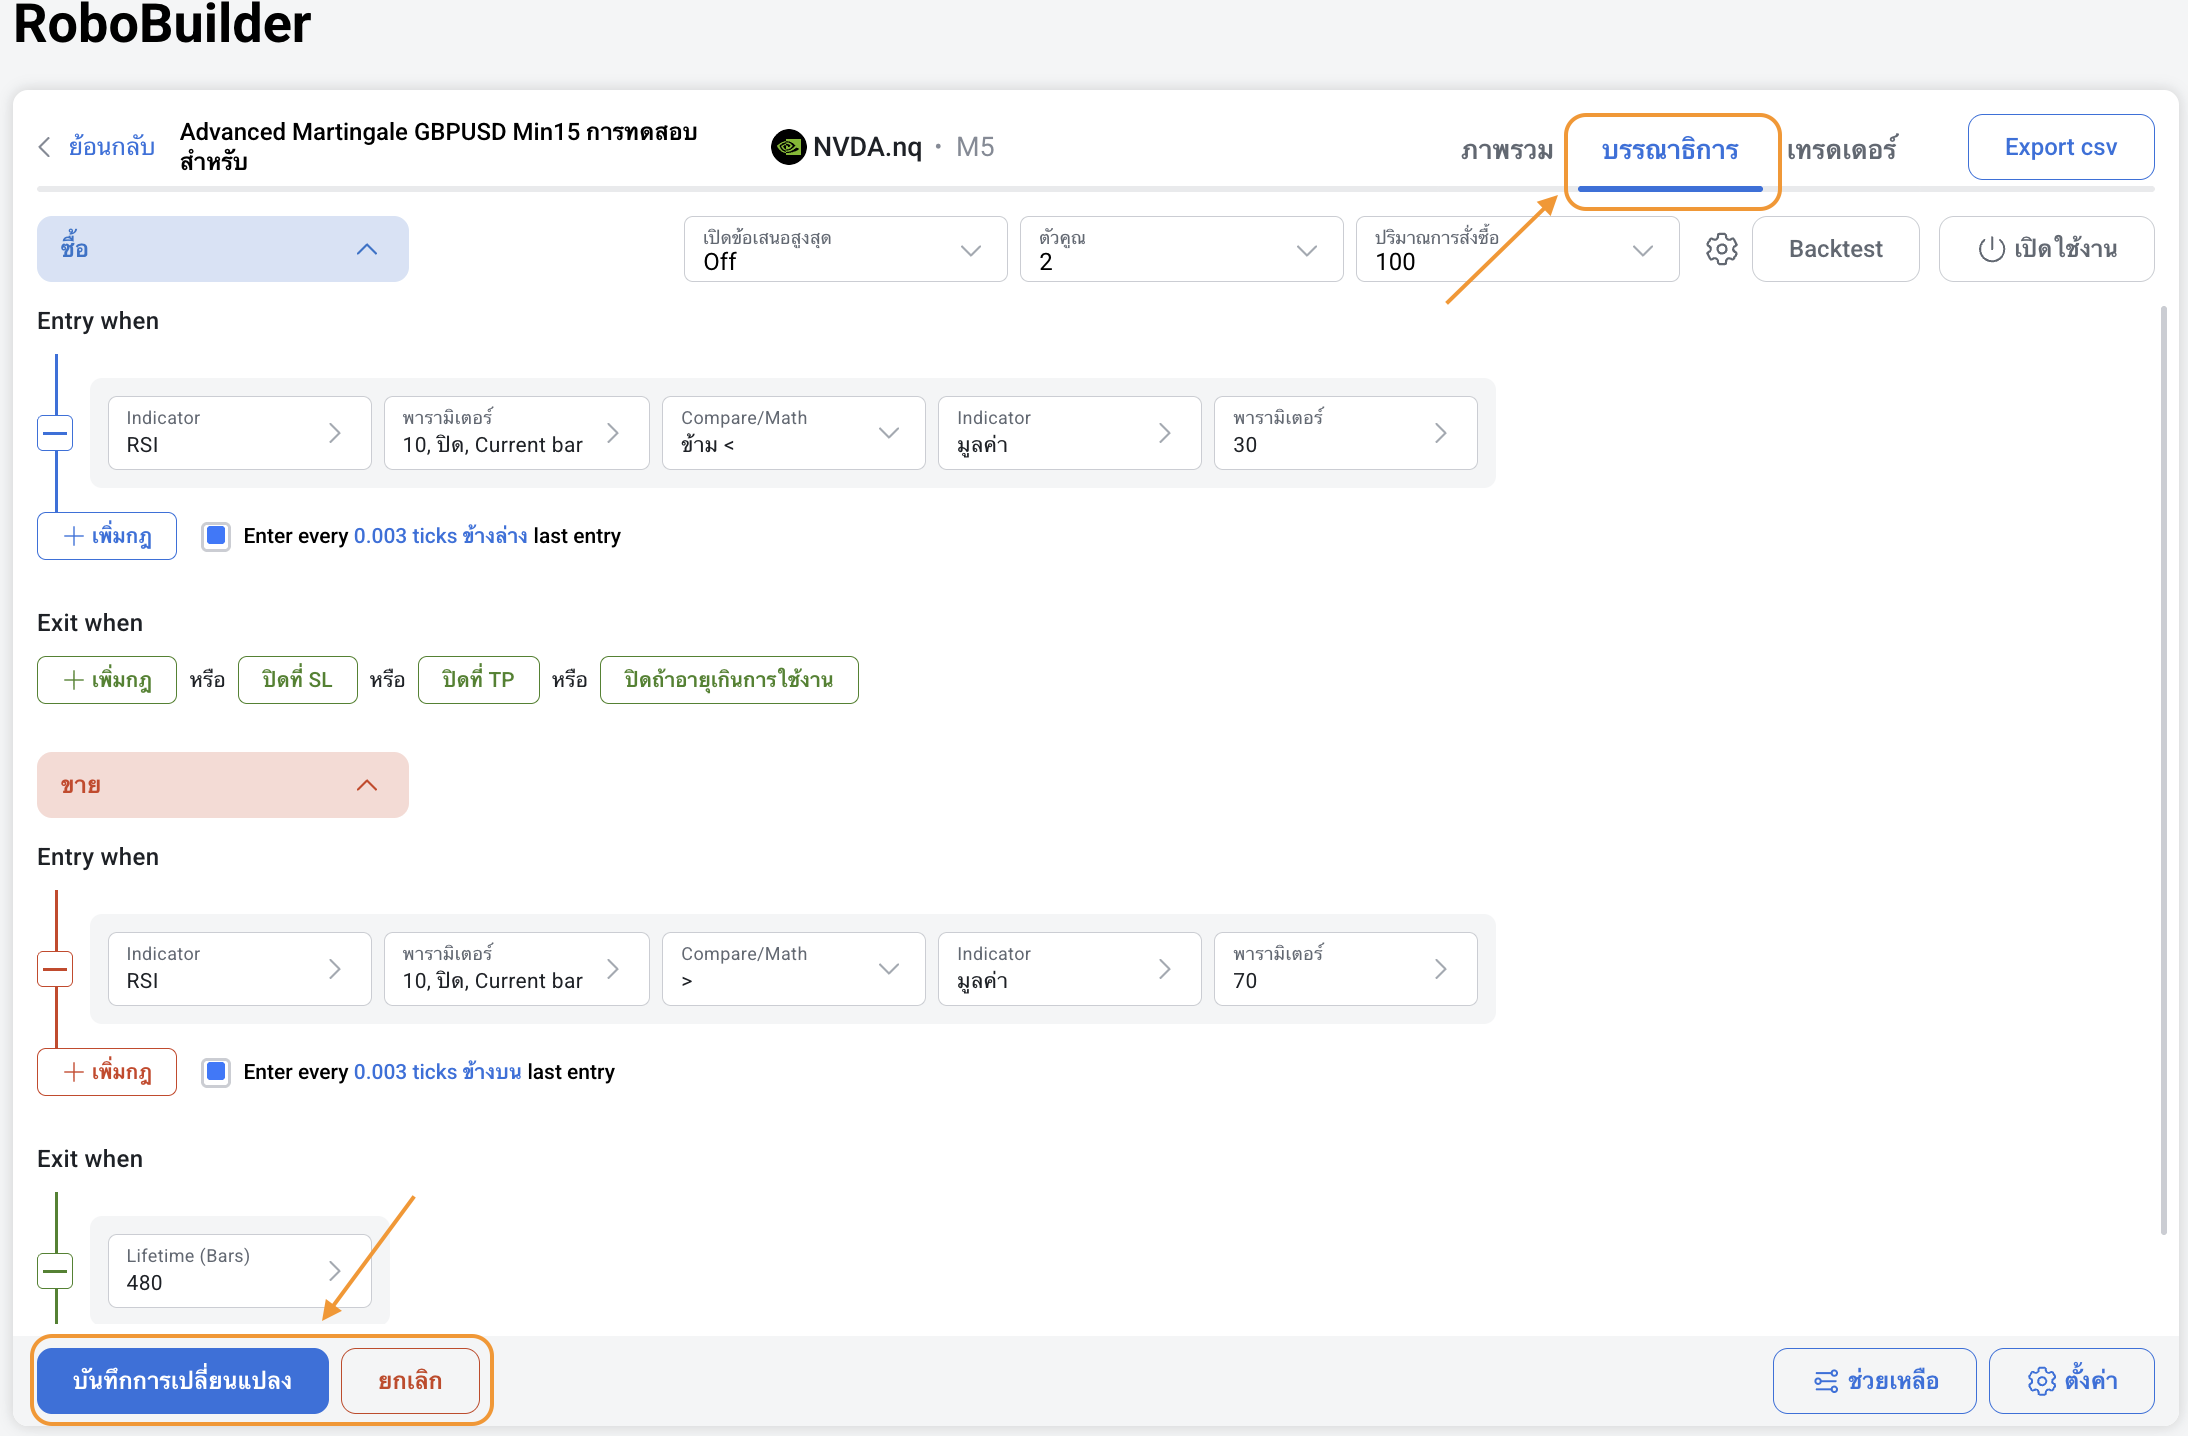Open buy Compare/Math ข้าม < dropdown
Image resolution: width=2188 pixels, height=1436 pixels.
click(x=792, y=433)
